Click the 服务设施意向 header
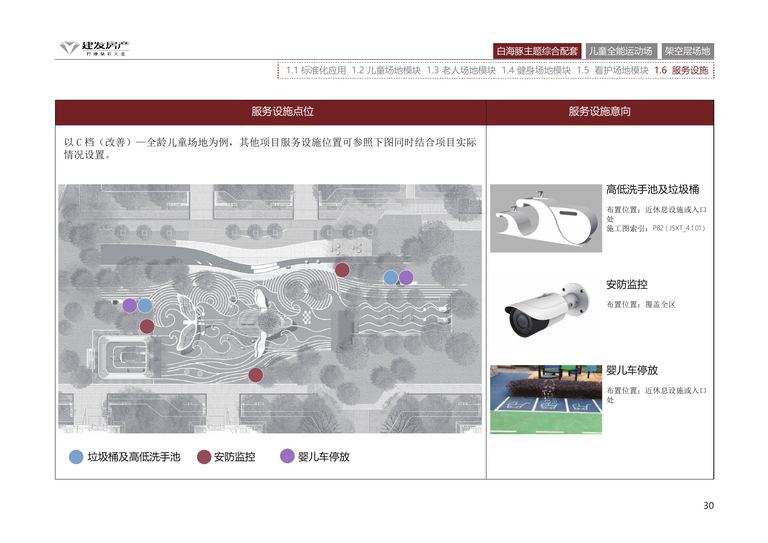 point(600,112)
